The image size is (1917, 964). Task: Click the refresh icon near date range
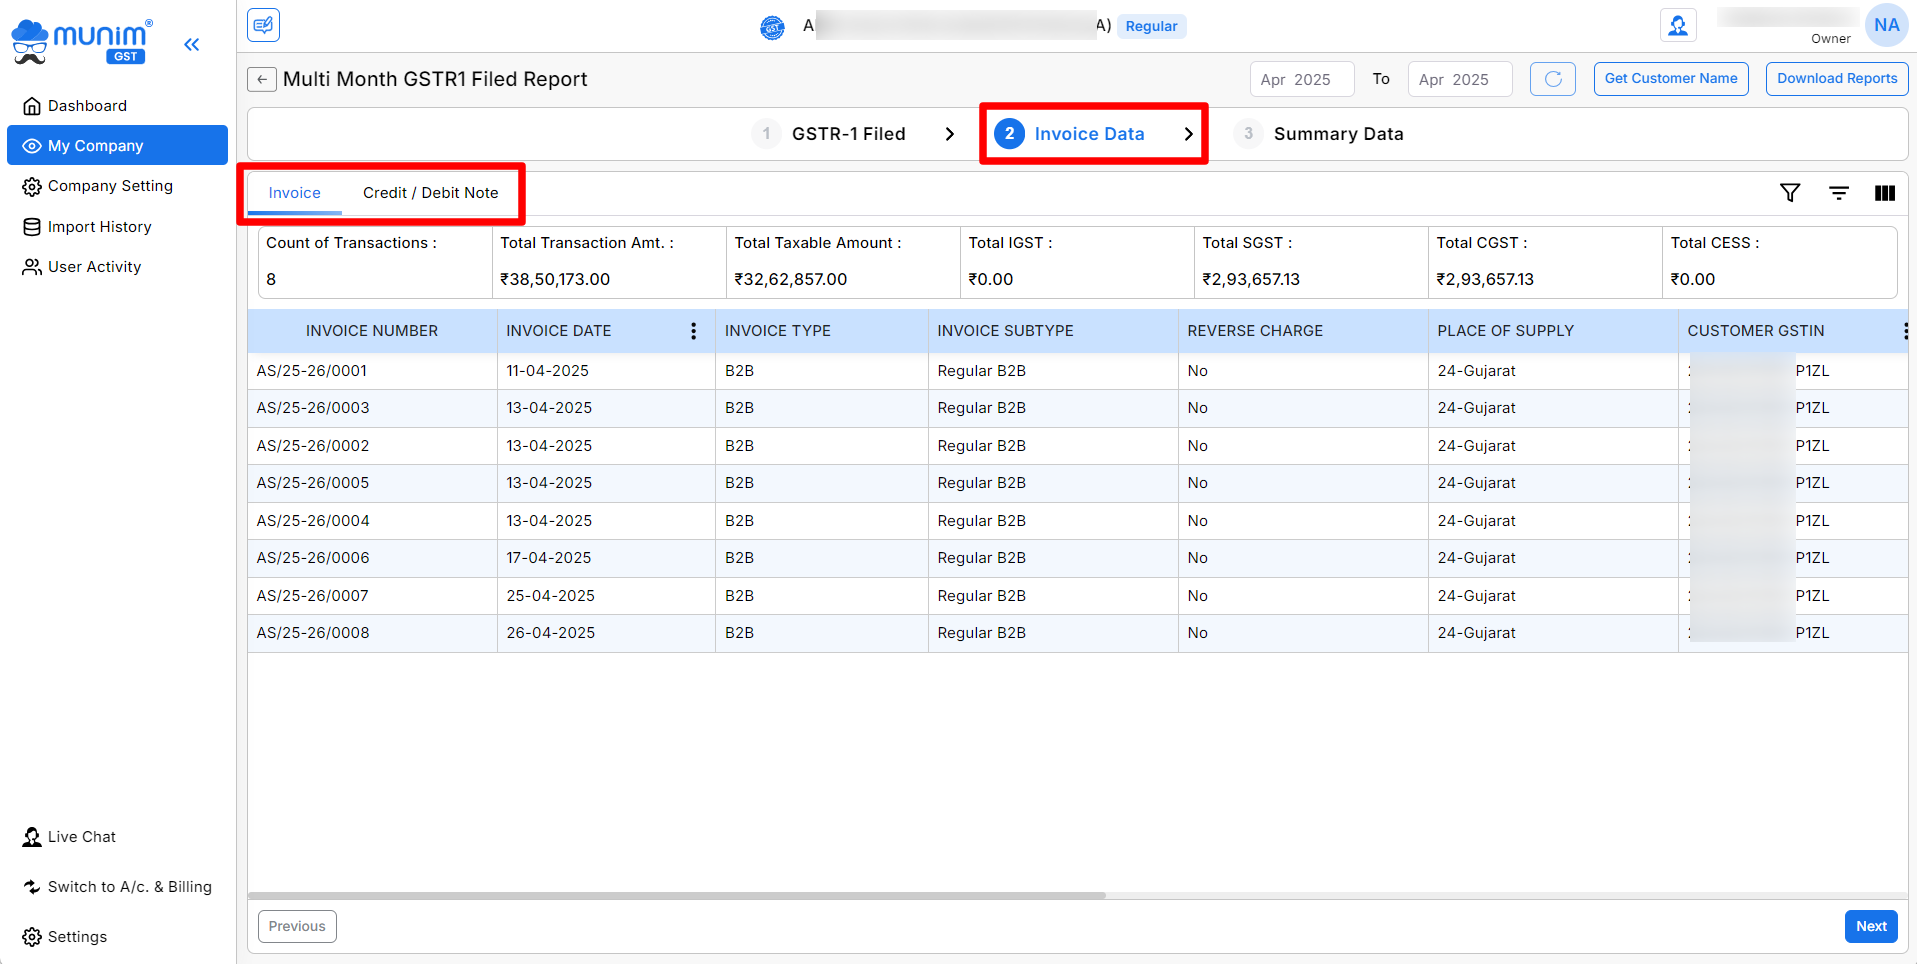pyautogui.click(x=1552, y=79)
